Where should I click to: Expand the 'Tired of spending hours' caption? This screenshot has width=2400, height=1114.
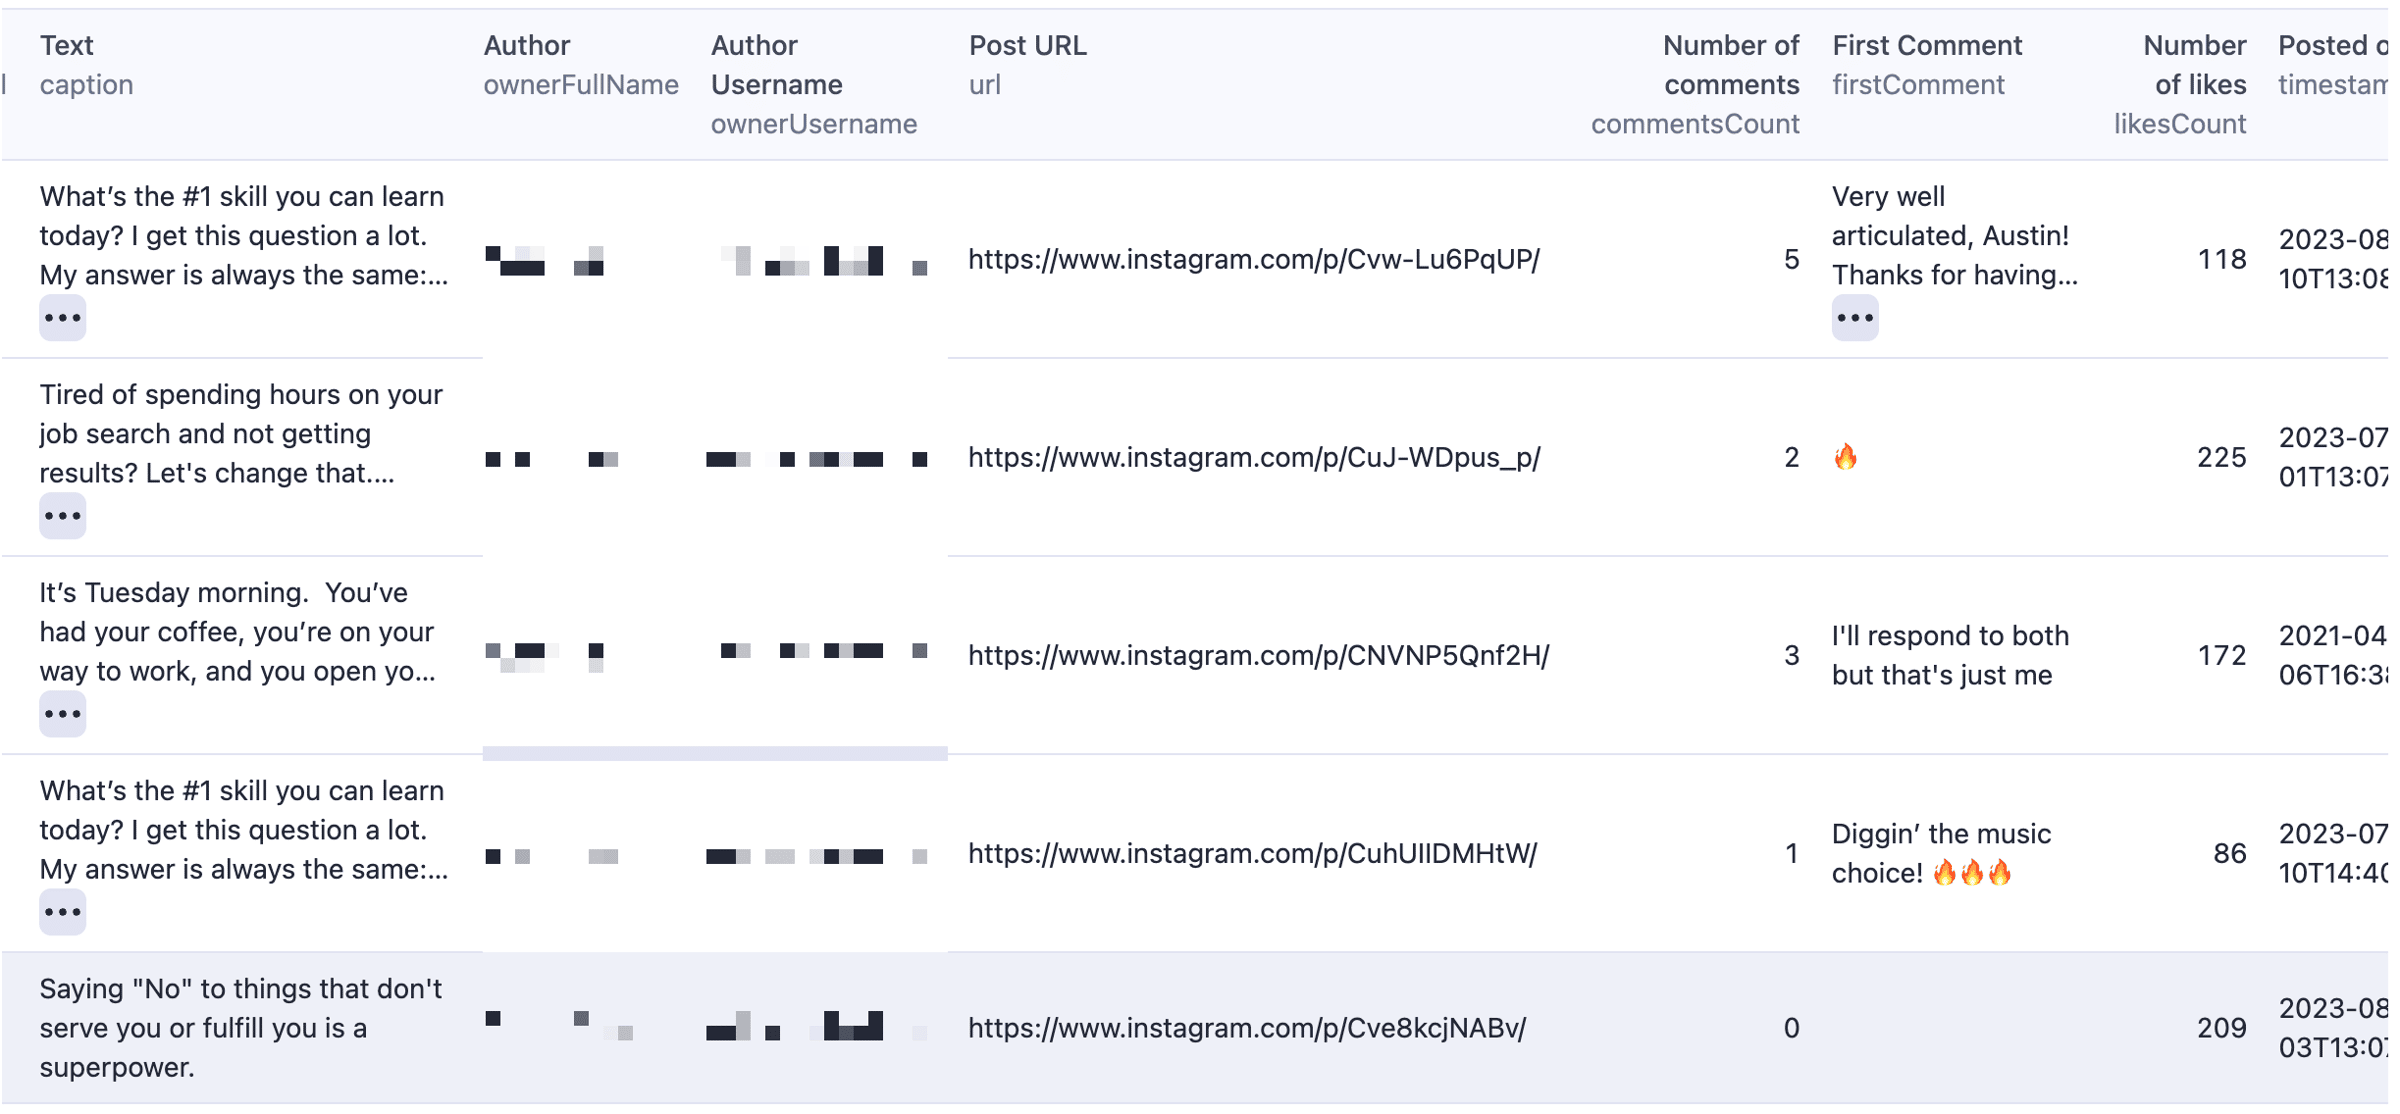(62, 516)
